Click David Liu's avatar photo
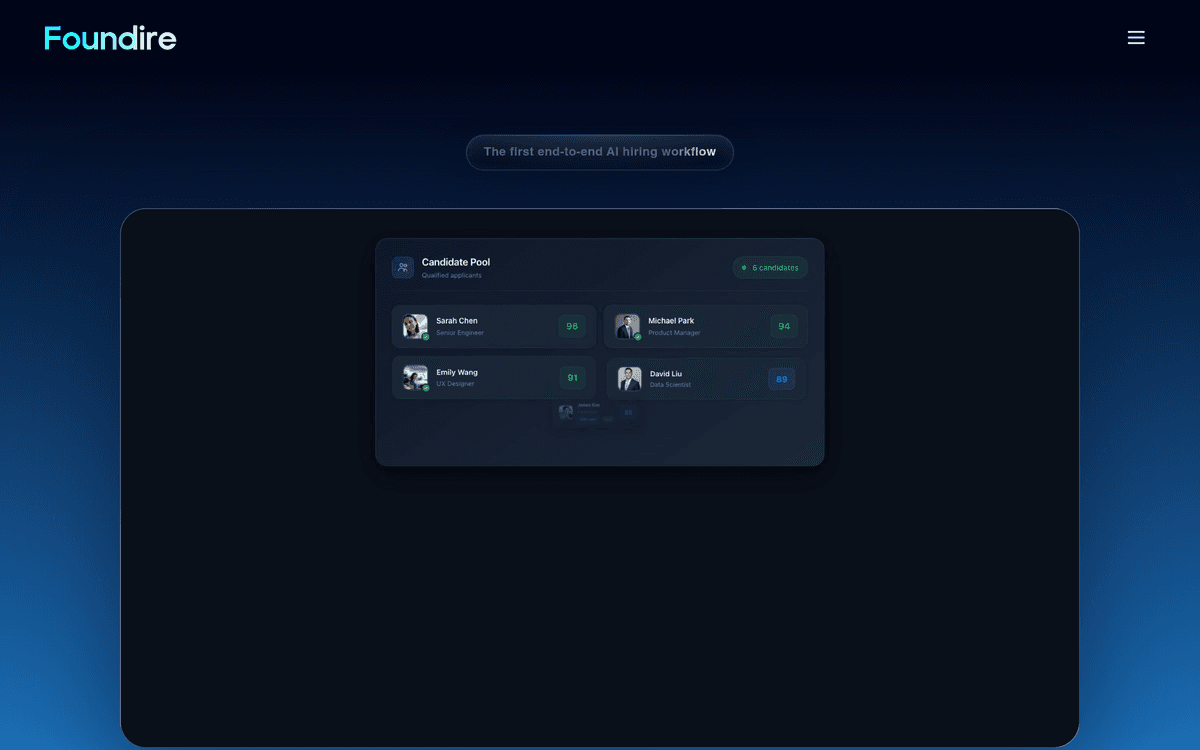The height and width of the screenshot is (750, 1200). pos(629,378)
